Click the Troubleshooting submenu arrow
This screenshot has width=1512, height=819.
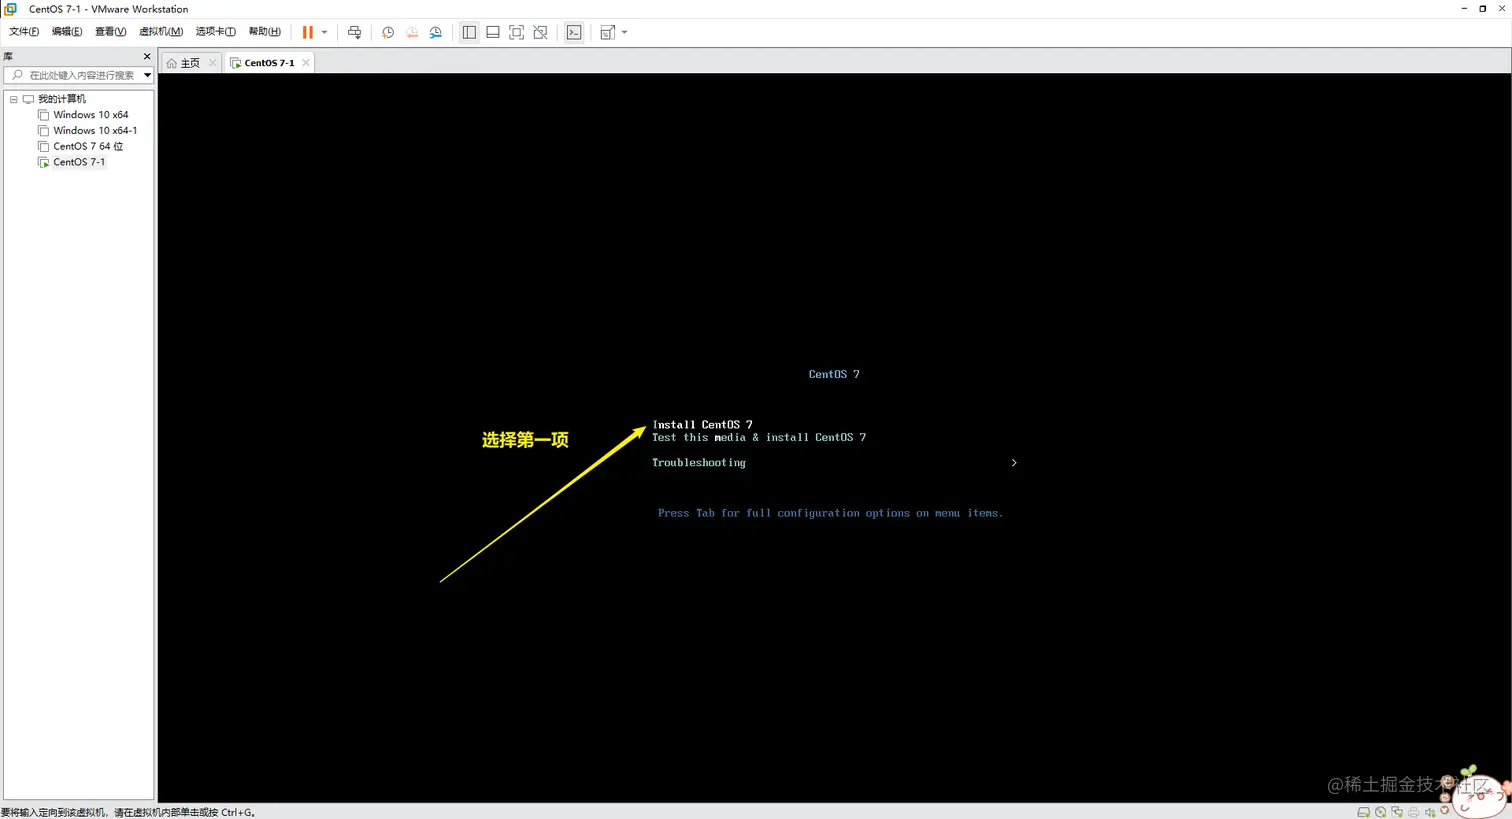1014,463
